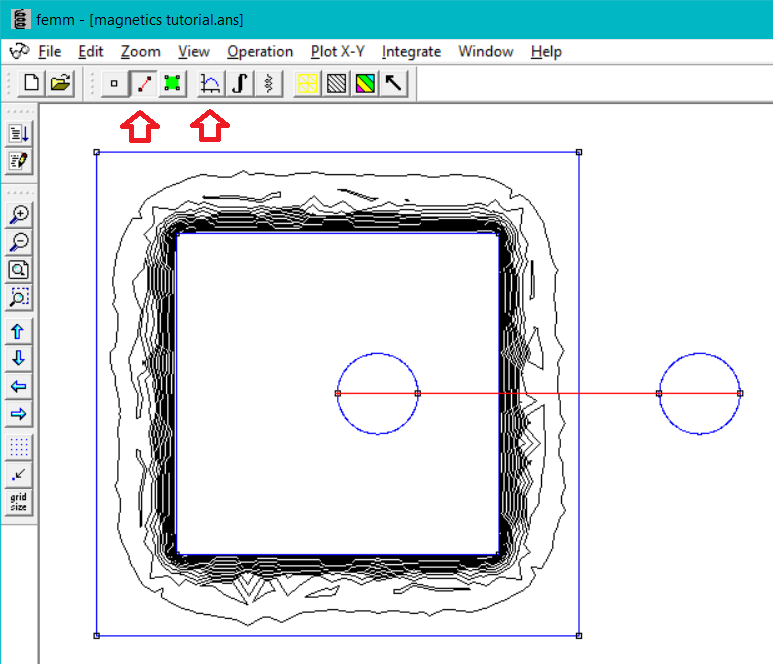Click the integral symbol icon
The image size is (773, 664).
click(x=240, y=83)
